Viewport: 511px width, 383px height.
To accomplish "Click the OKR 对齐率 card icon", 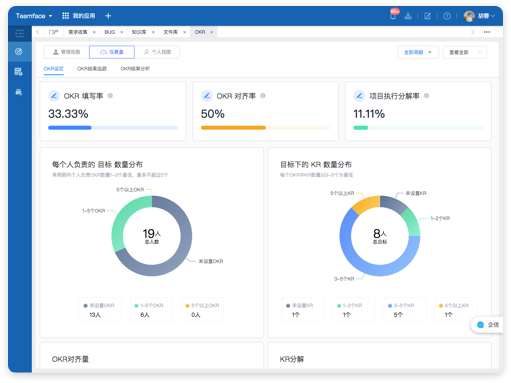I will click(x=207, y=96).
